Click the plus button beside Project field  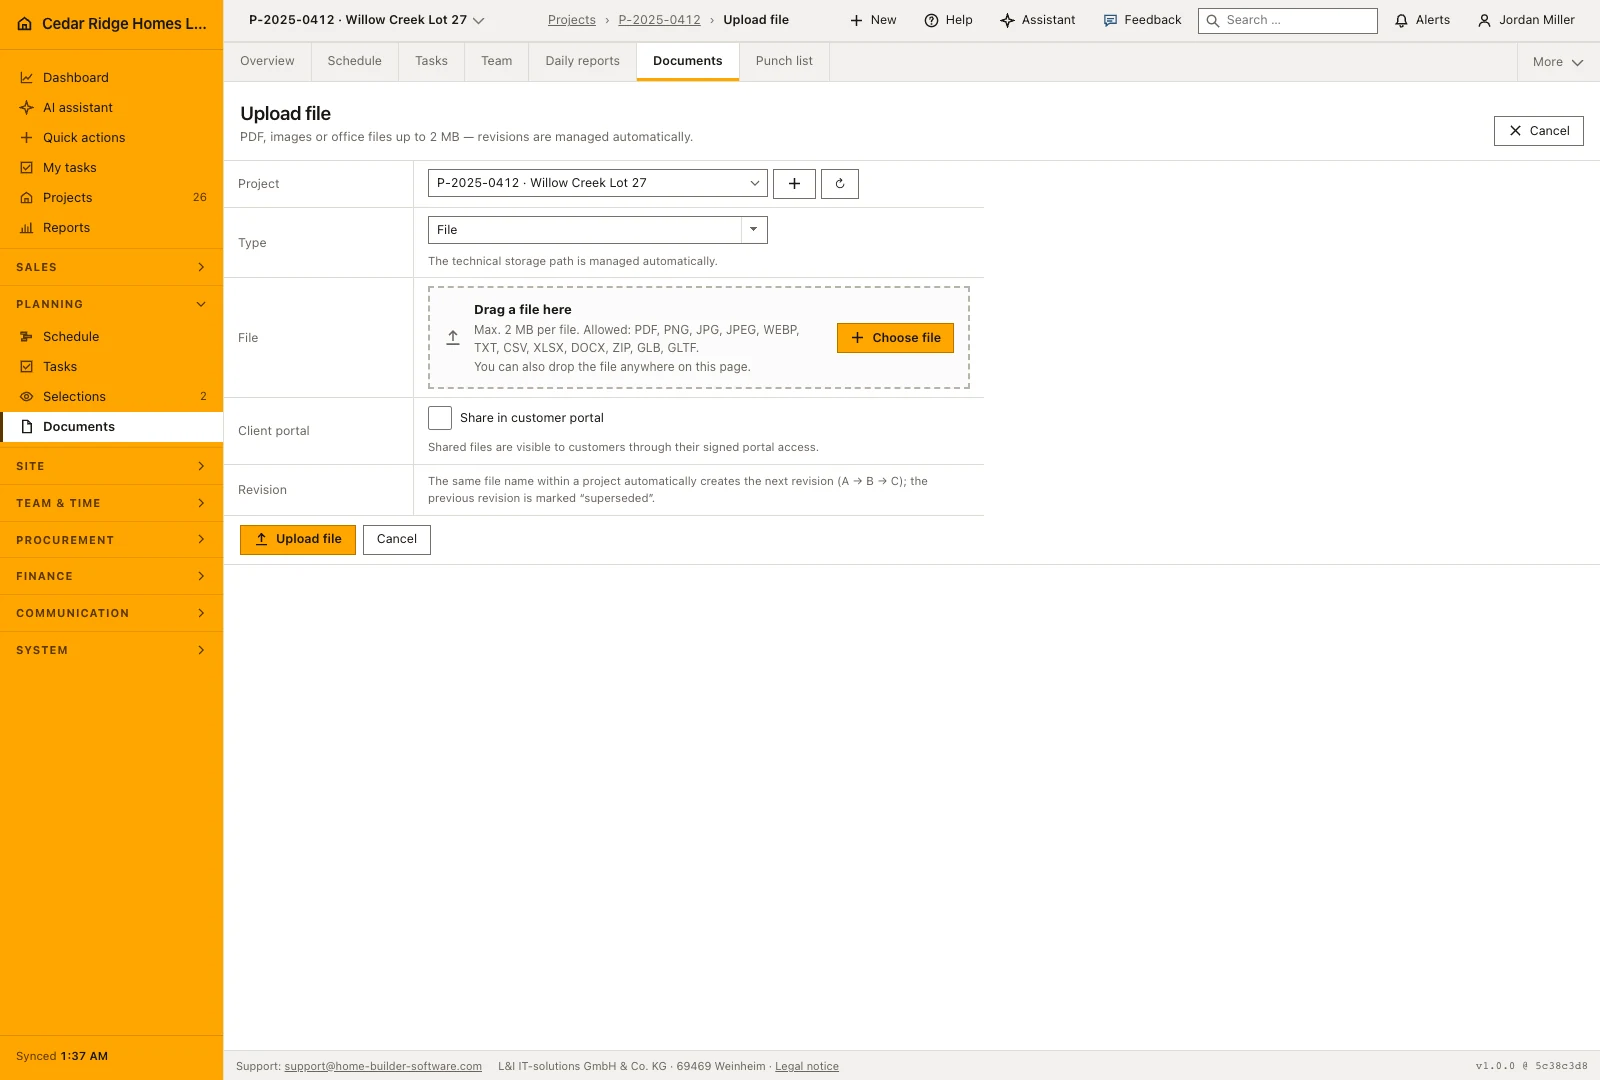[794, 184]
